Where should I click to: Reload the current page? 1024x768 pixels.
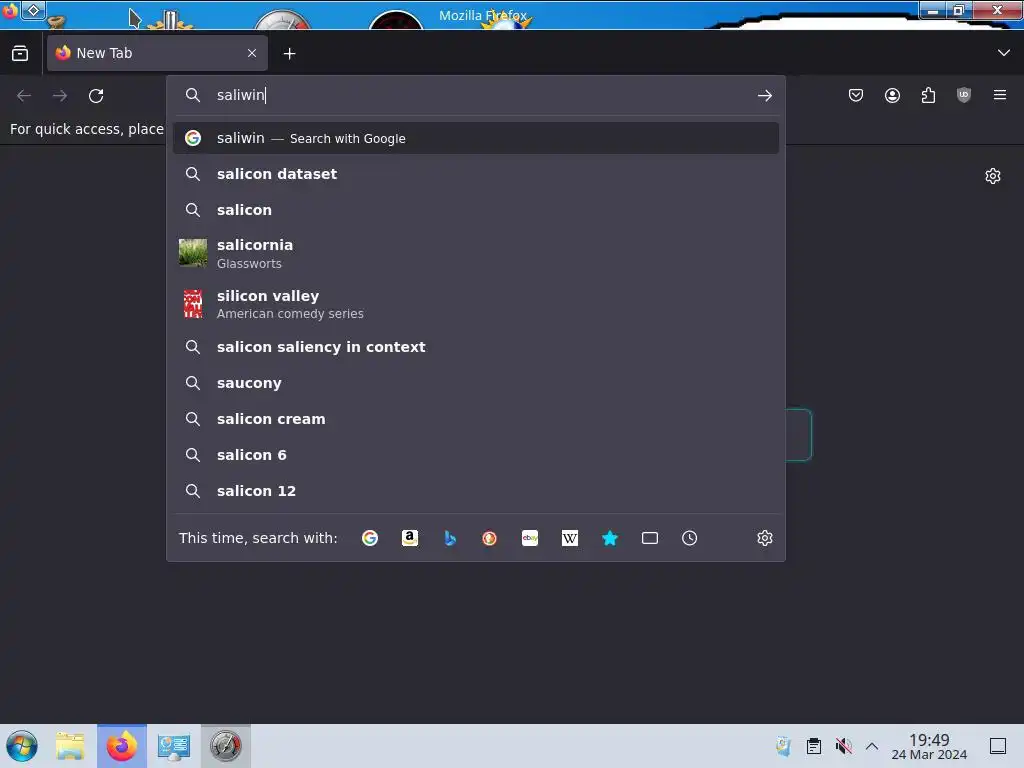coord(96,96)
